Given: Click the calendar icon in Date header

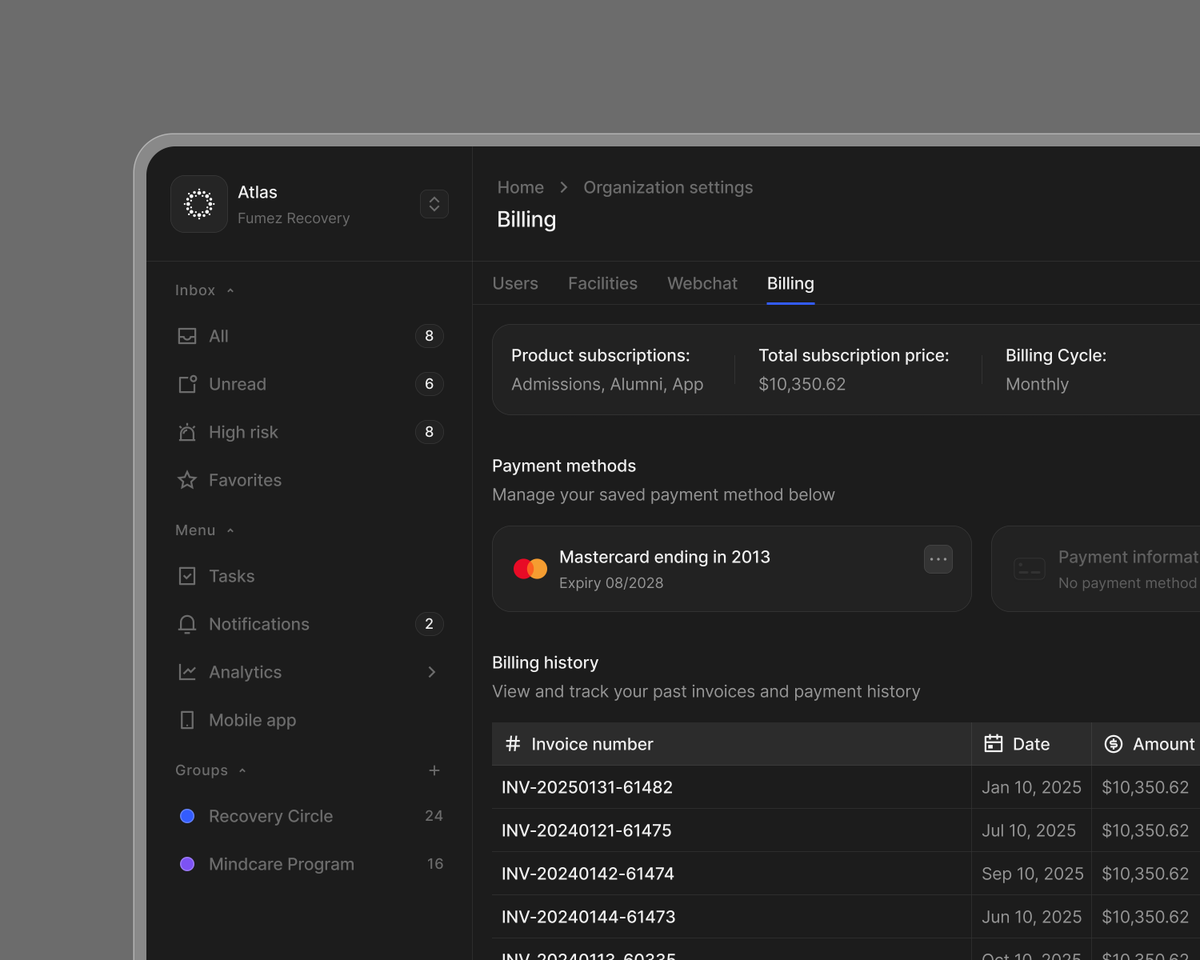Looking at the screenshot, I should [x=993, y=744].
